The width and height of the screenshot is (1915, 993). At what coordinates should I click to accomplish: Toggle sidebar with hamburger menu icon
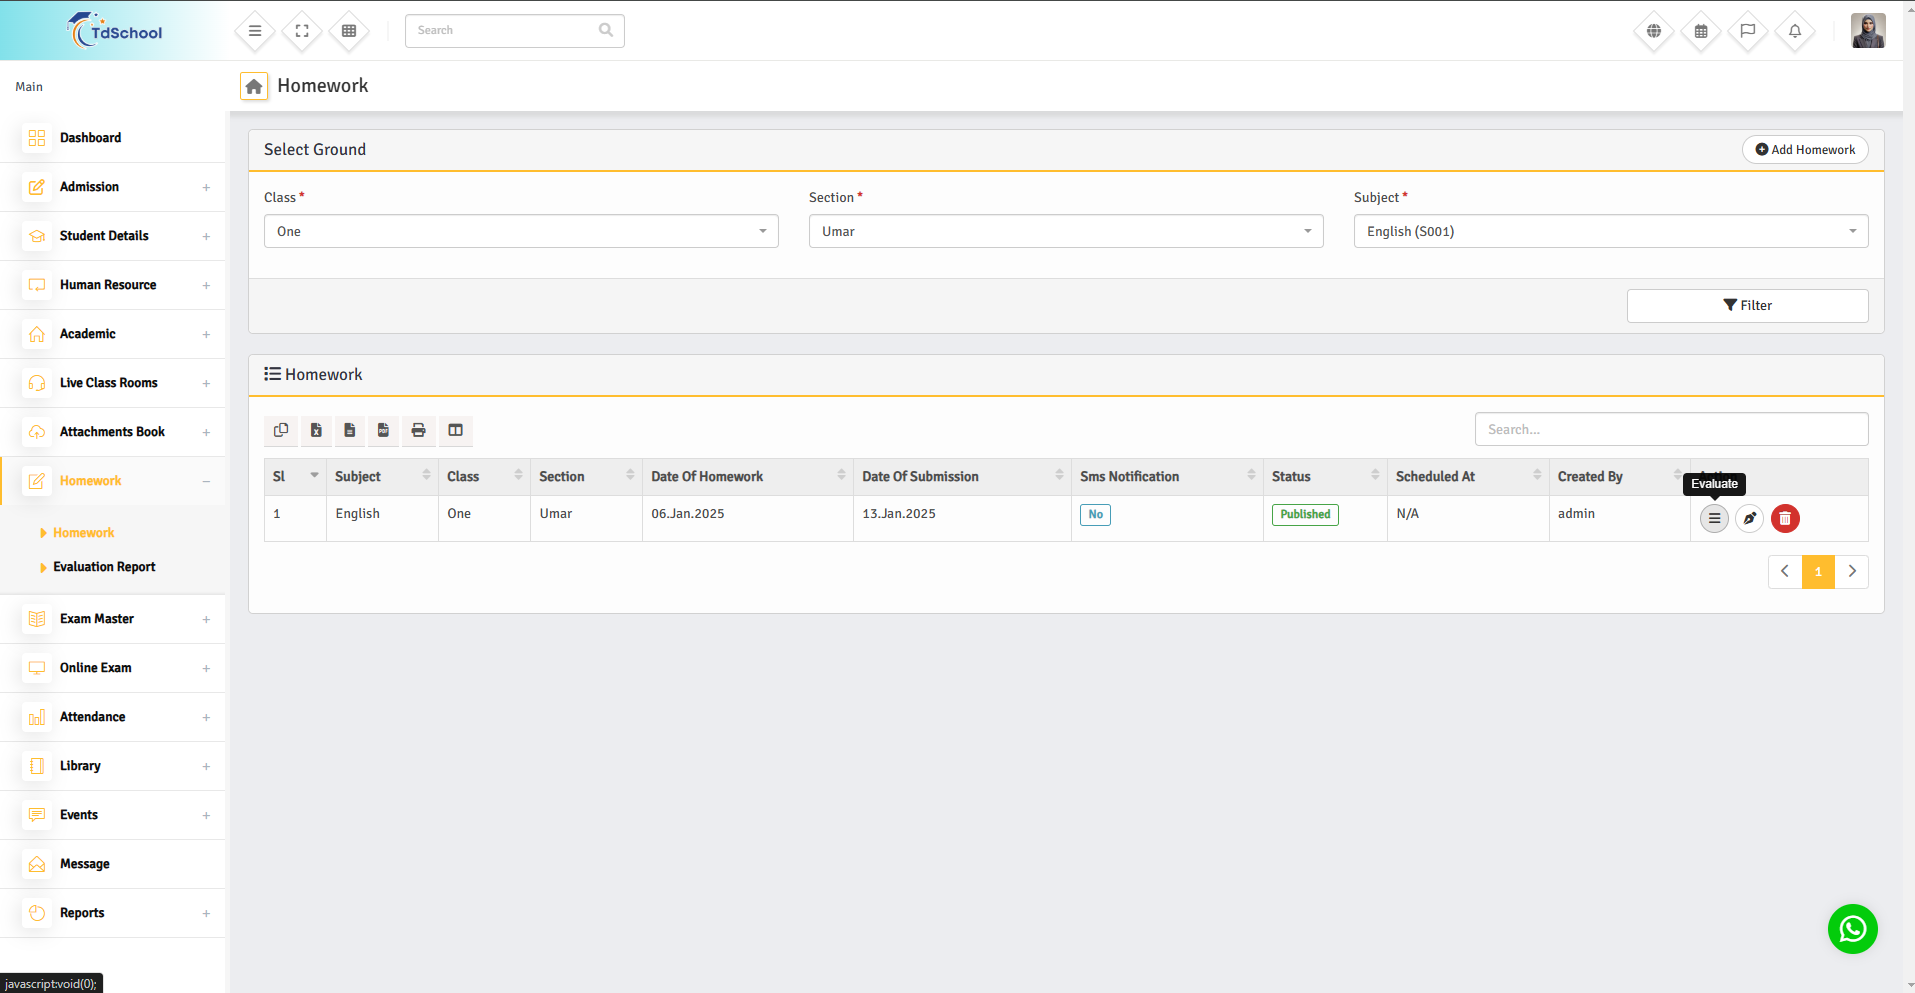tap(255, 31)
